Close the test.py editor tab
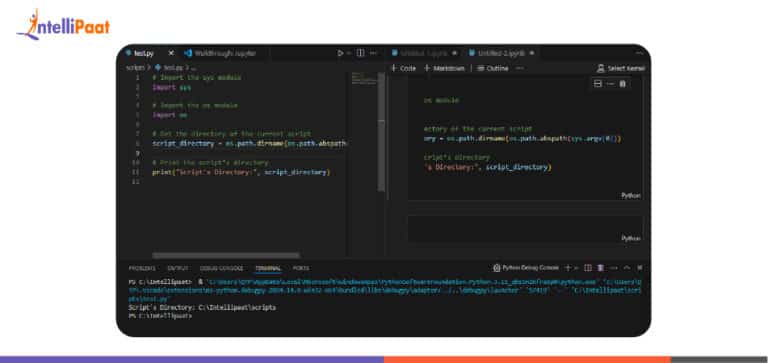This screenshot has height=363, width=768. point(171,53)
